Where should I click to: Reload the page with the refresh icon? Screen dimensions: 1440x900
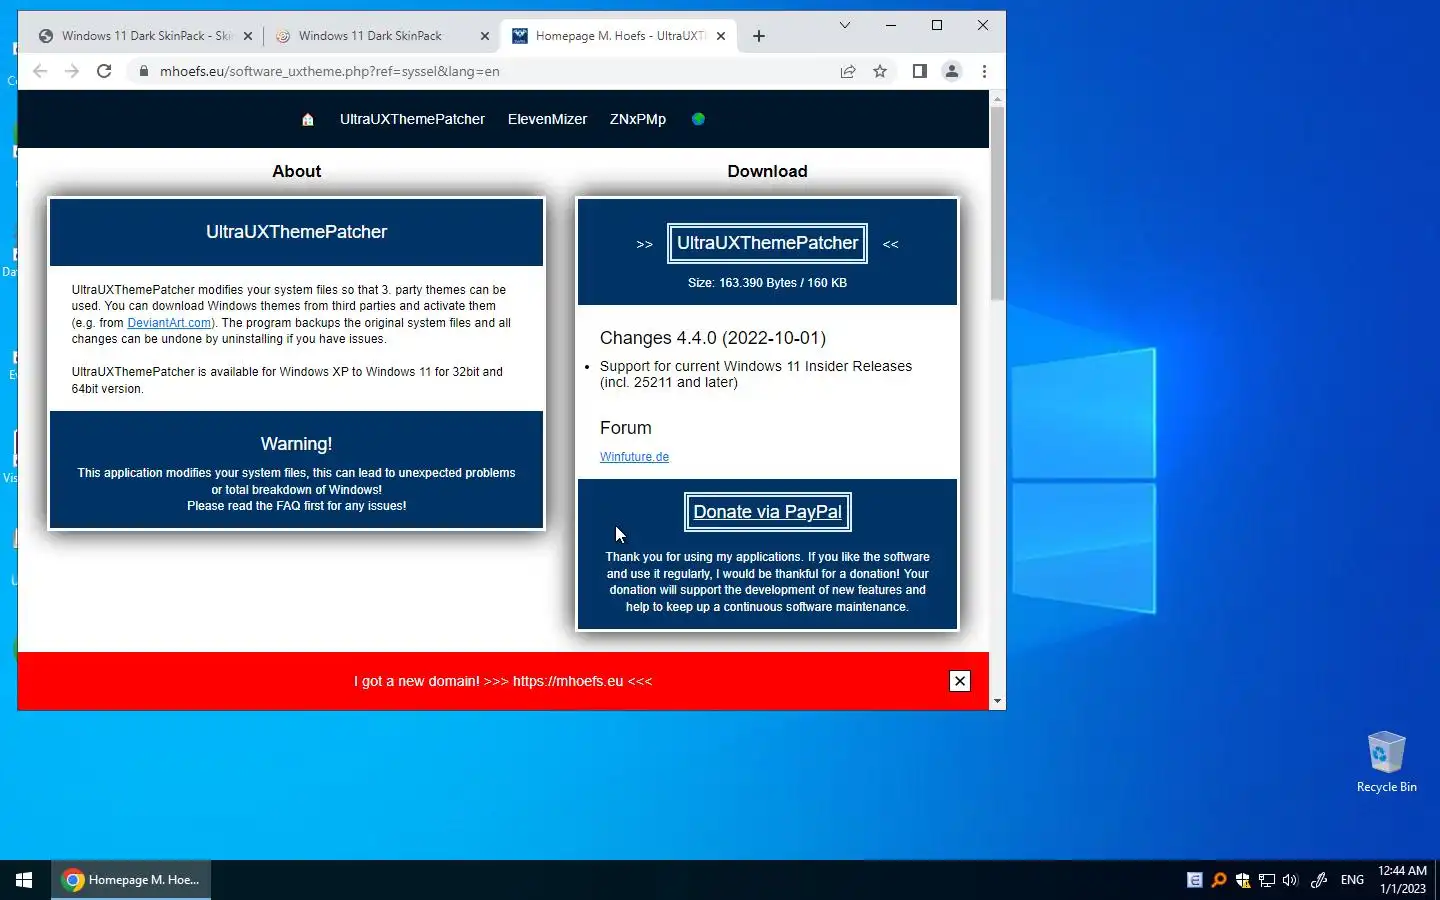(x=104, y=71)
